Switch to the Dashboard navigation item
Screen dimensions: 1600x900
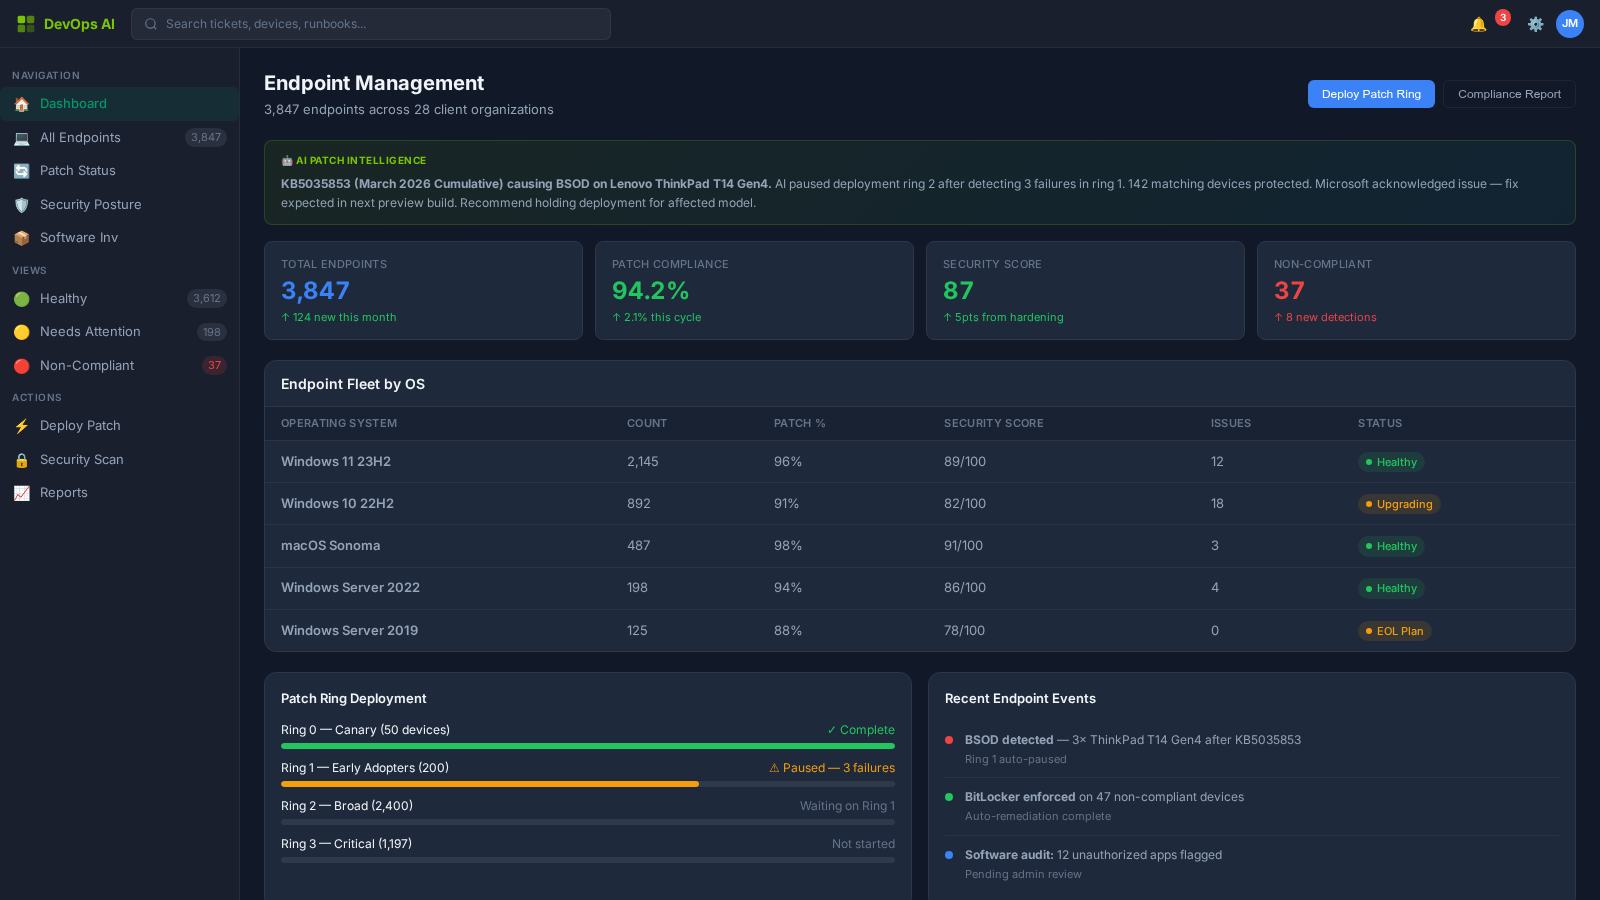[x=73, y=103]
